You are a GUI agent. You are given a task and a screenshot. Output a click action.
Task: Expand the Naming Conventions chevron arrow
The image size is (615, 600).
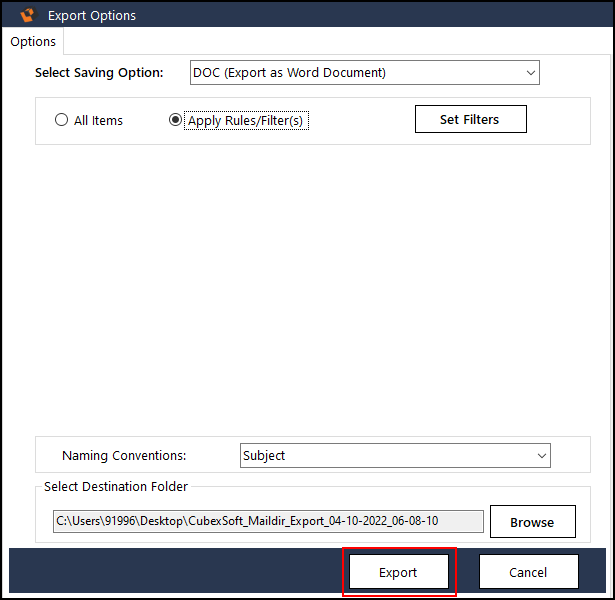541,456
